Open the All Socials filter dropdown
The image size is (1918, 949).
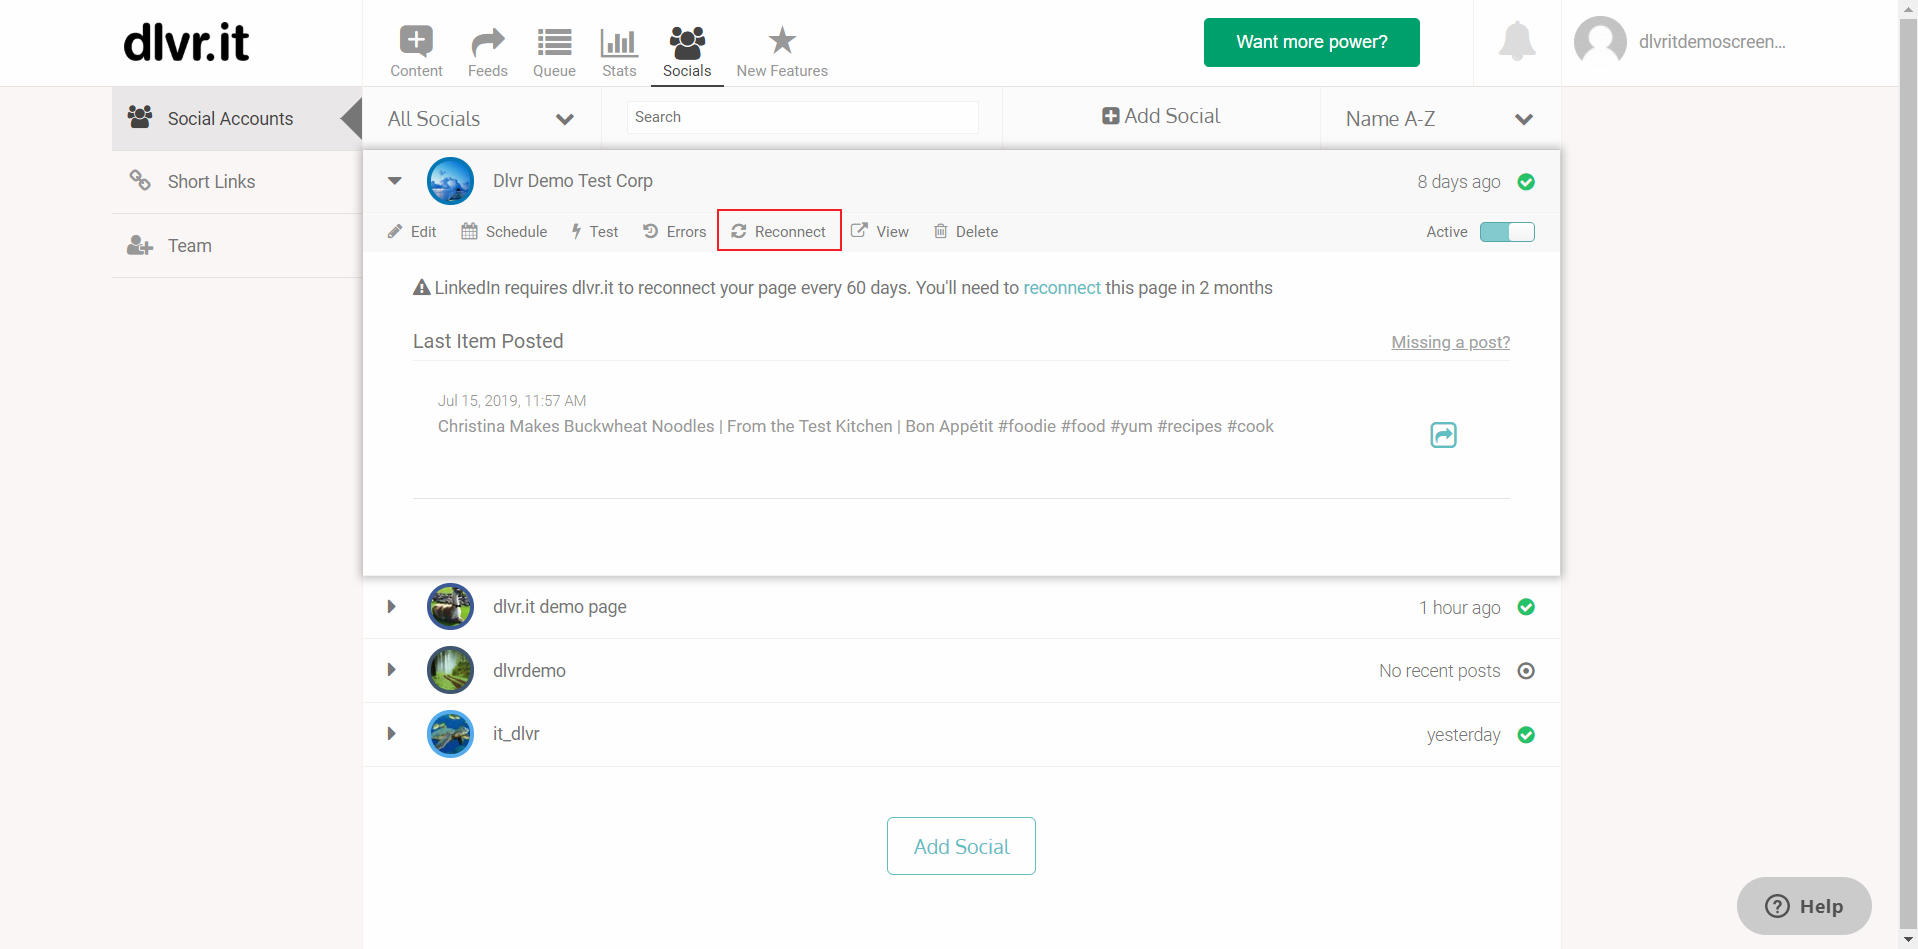481,119
